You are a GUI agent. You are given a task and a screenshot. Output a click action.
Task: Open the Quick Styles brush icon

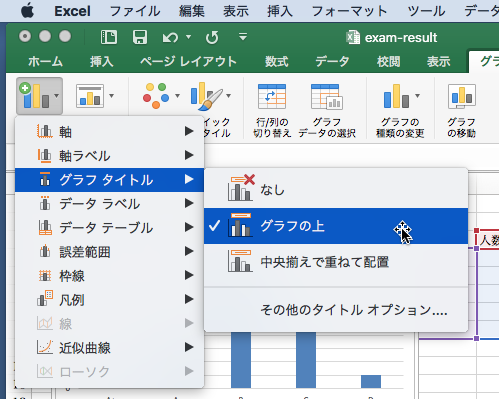[x=207, y=96]
